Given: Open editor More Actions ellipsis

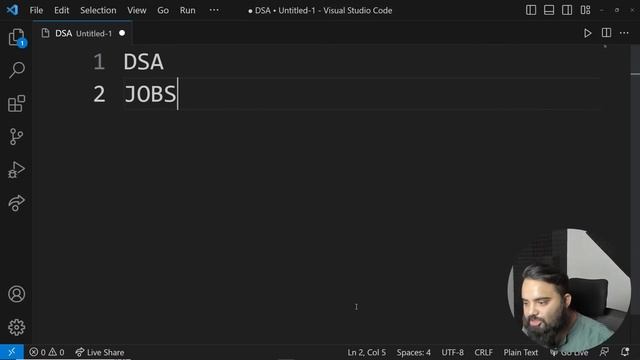Looking at the screenshot, I should coord(624,33).
